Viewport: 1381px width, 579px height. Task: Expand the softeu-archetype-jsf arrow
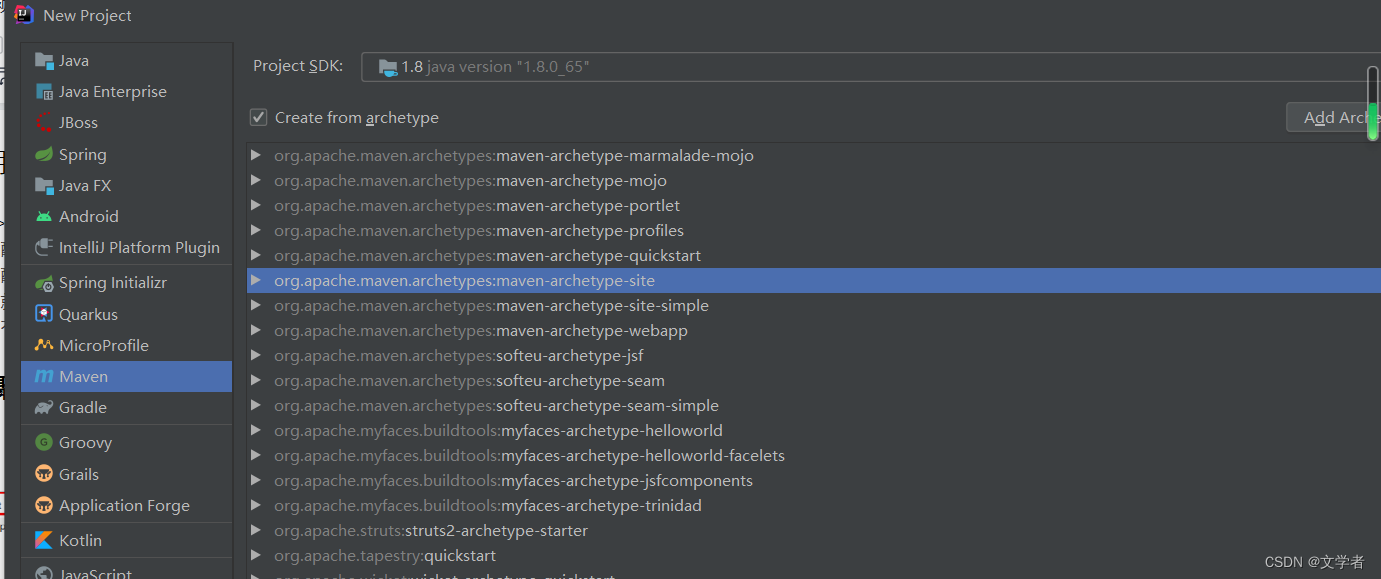tap(256, 355)
